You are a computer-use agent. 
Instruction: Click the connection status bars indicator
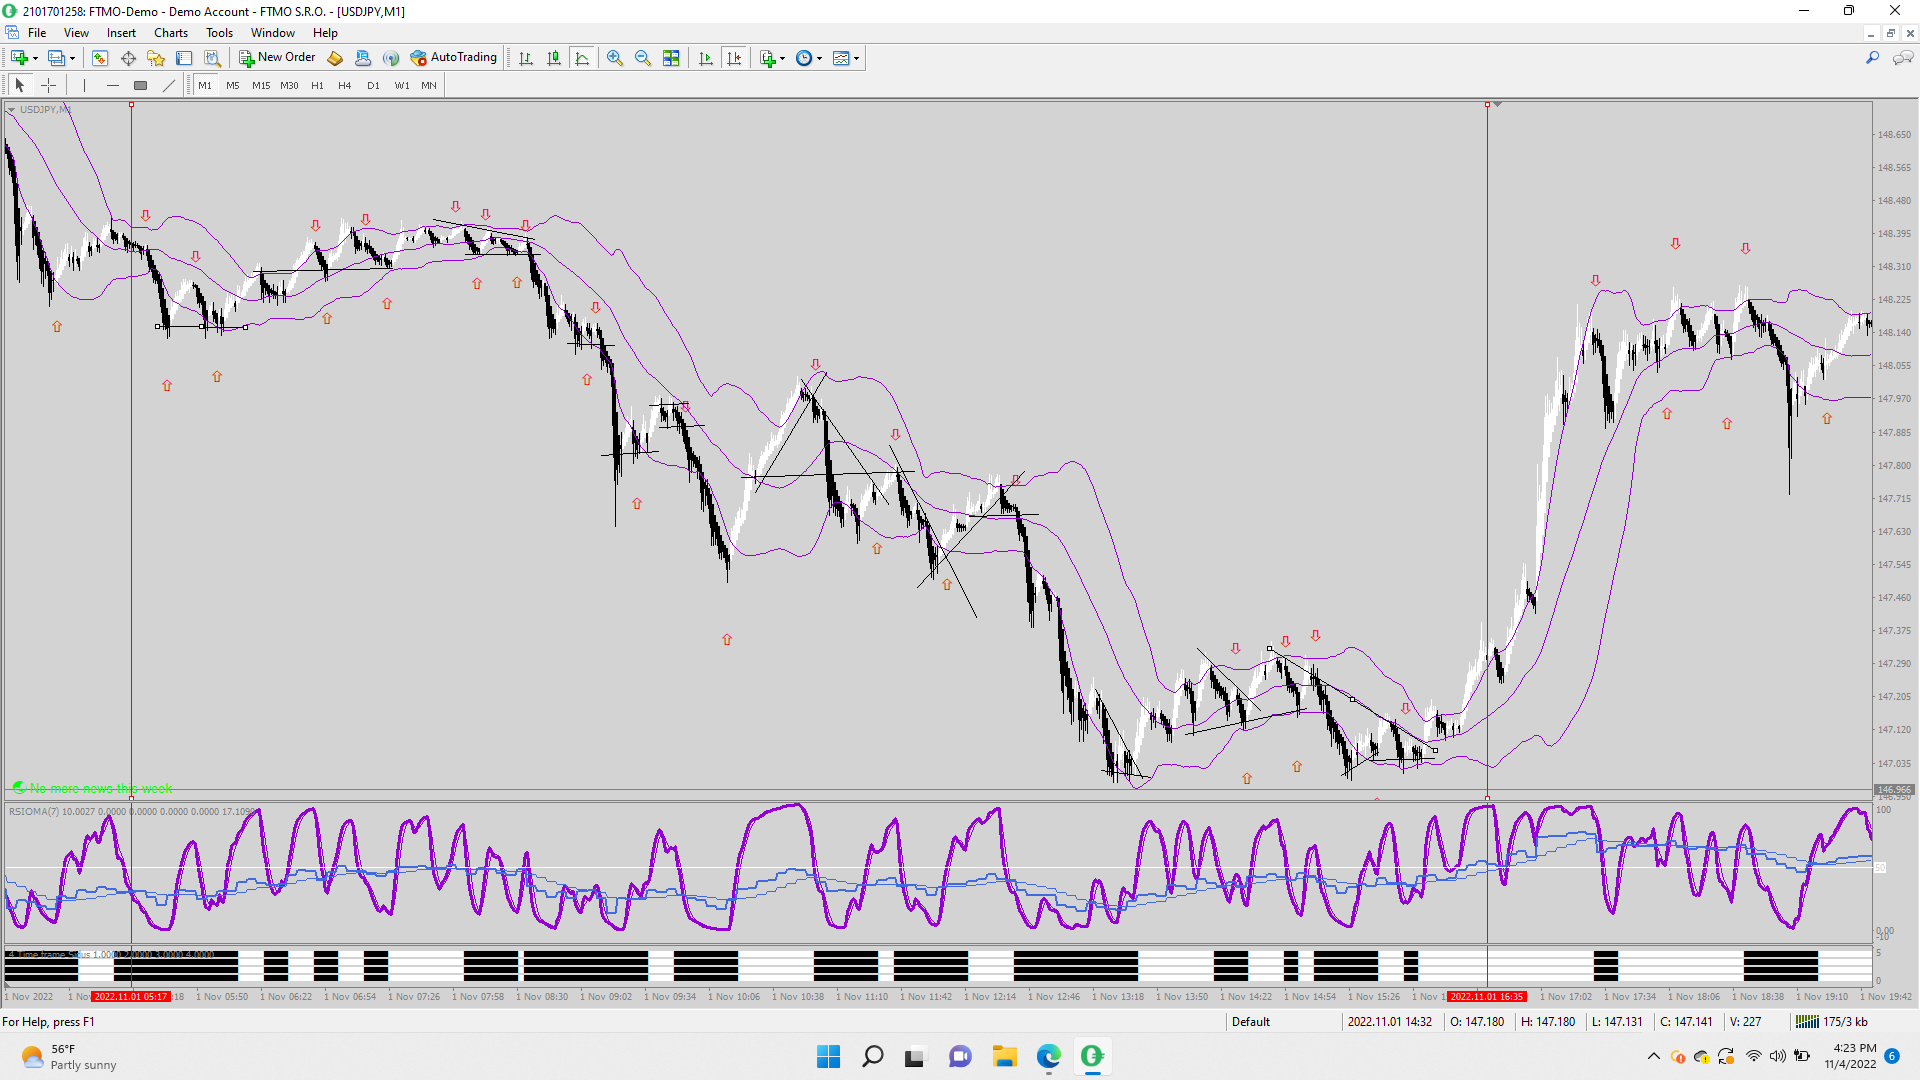[1807, 1022]
